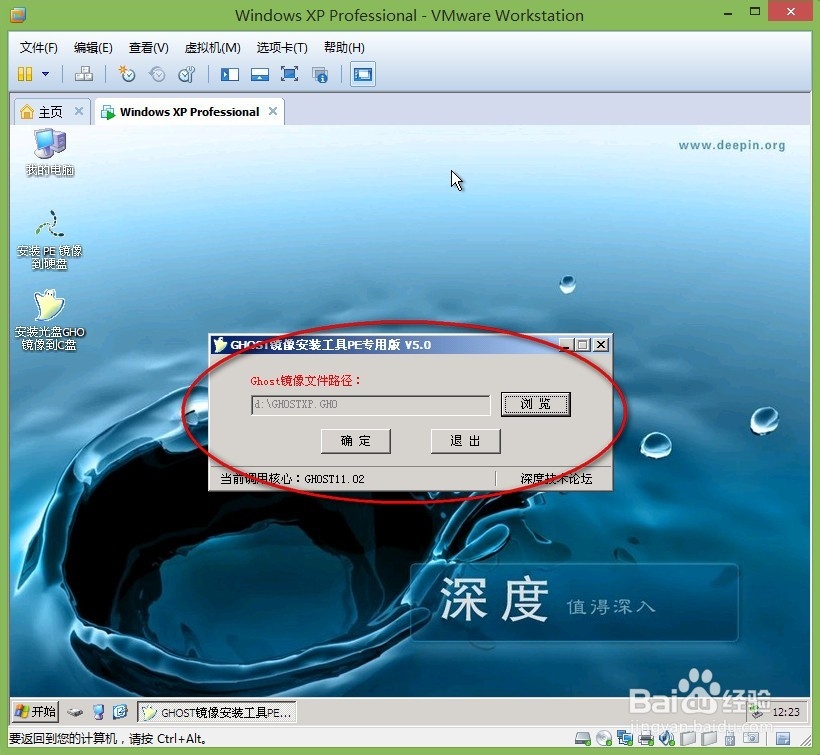Open the 文件(F) menu
The height and width of the screenshot is (755, 820).
pos(39,48)
